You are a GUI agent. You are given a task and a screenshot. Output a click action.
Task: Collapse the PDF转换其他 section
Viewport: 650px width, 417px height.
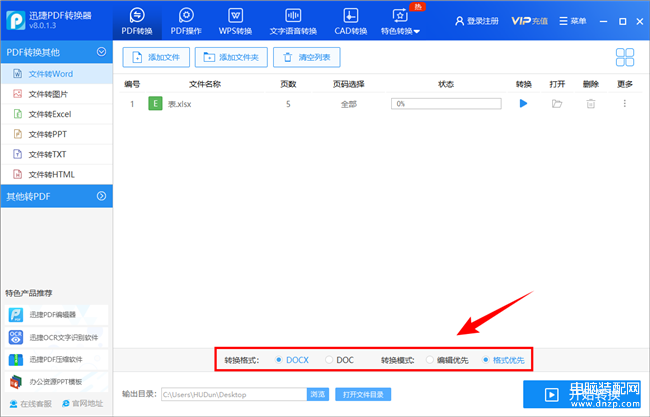click(101, 52)
